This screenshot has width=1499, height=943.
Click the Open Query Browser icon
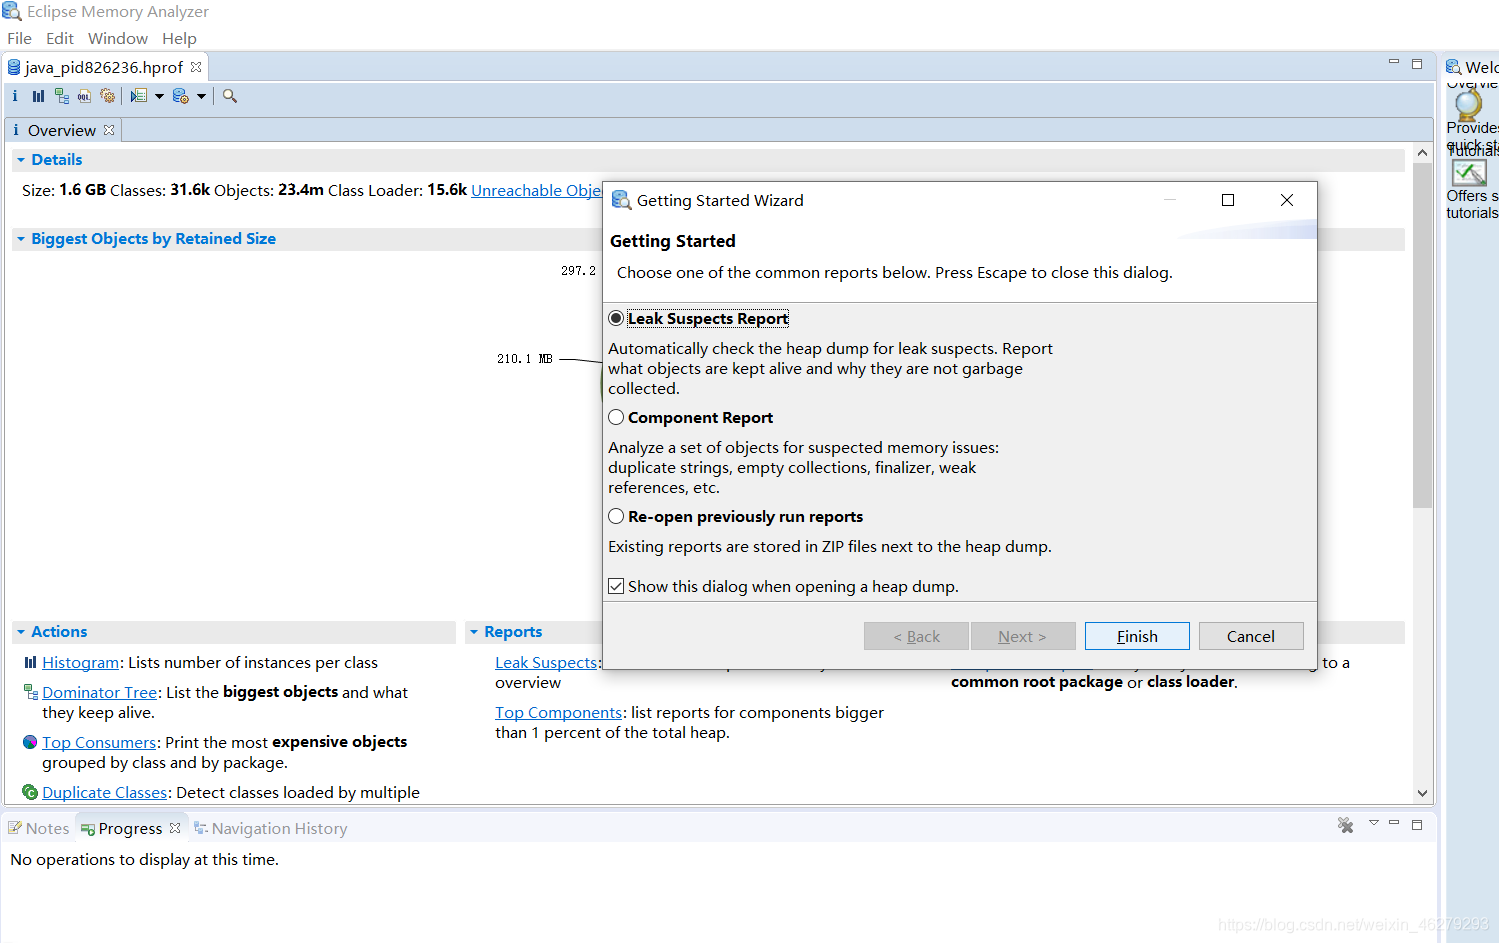coord(181,96)
